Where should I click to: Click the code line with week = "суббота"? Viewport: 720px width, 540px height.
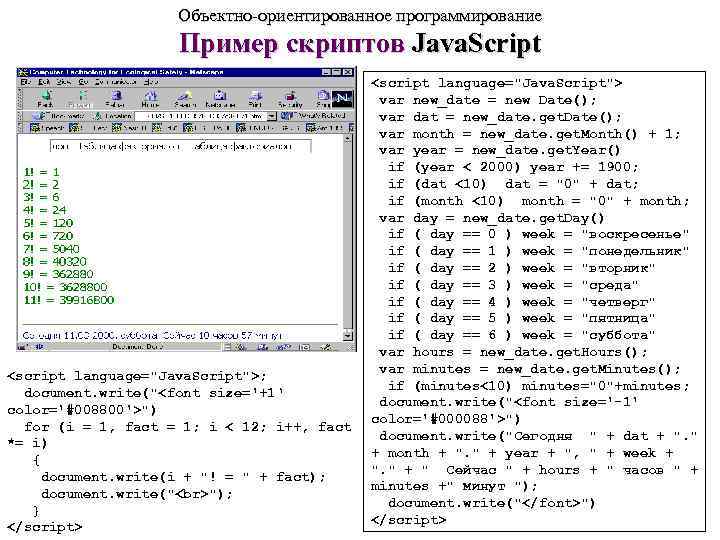click(x=521, y=335)
